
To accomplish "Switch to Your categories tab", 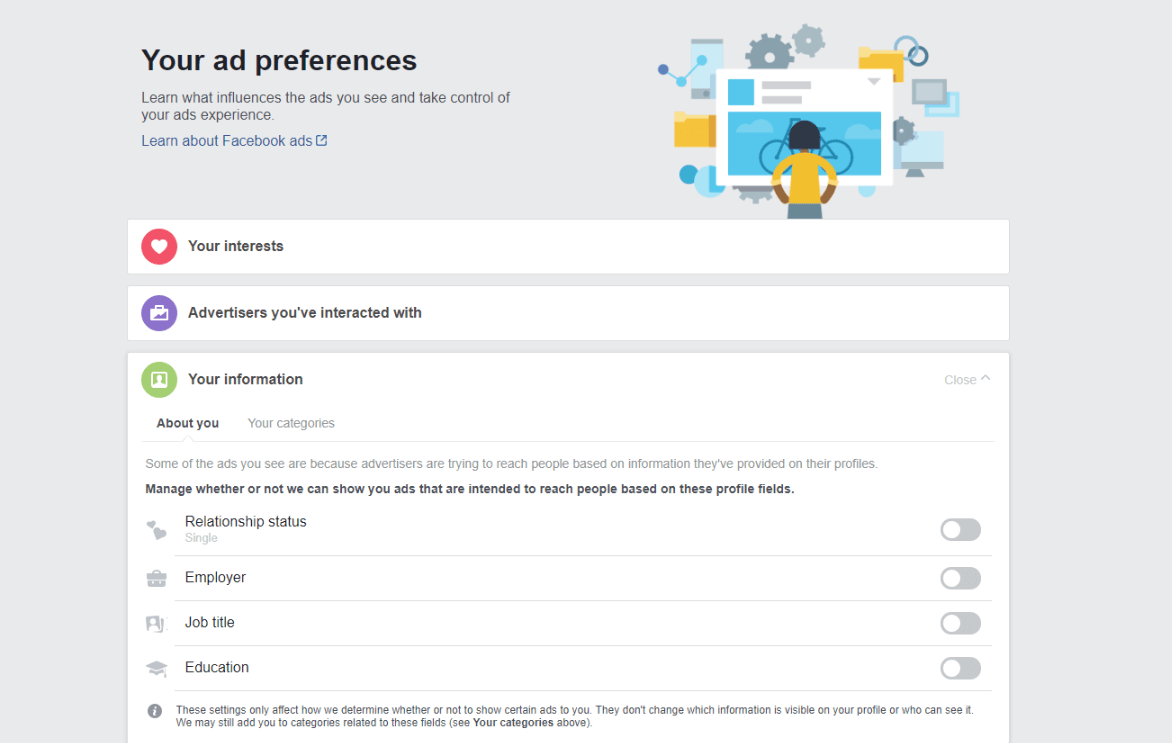I will (291, 423).
